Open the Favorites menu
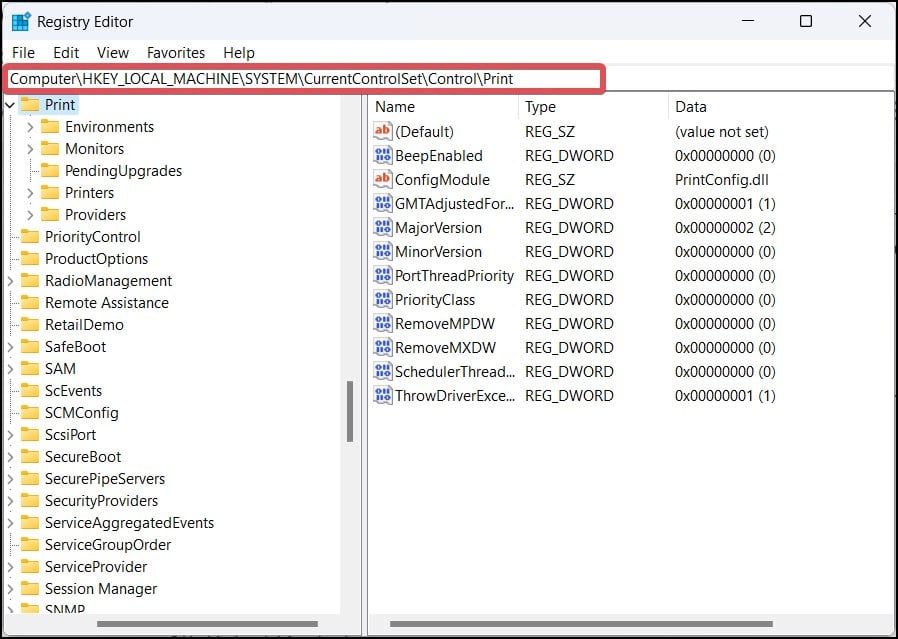 click(176, 53)
